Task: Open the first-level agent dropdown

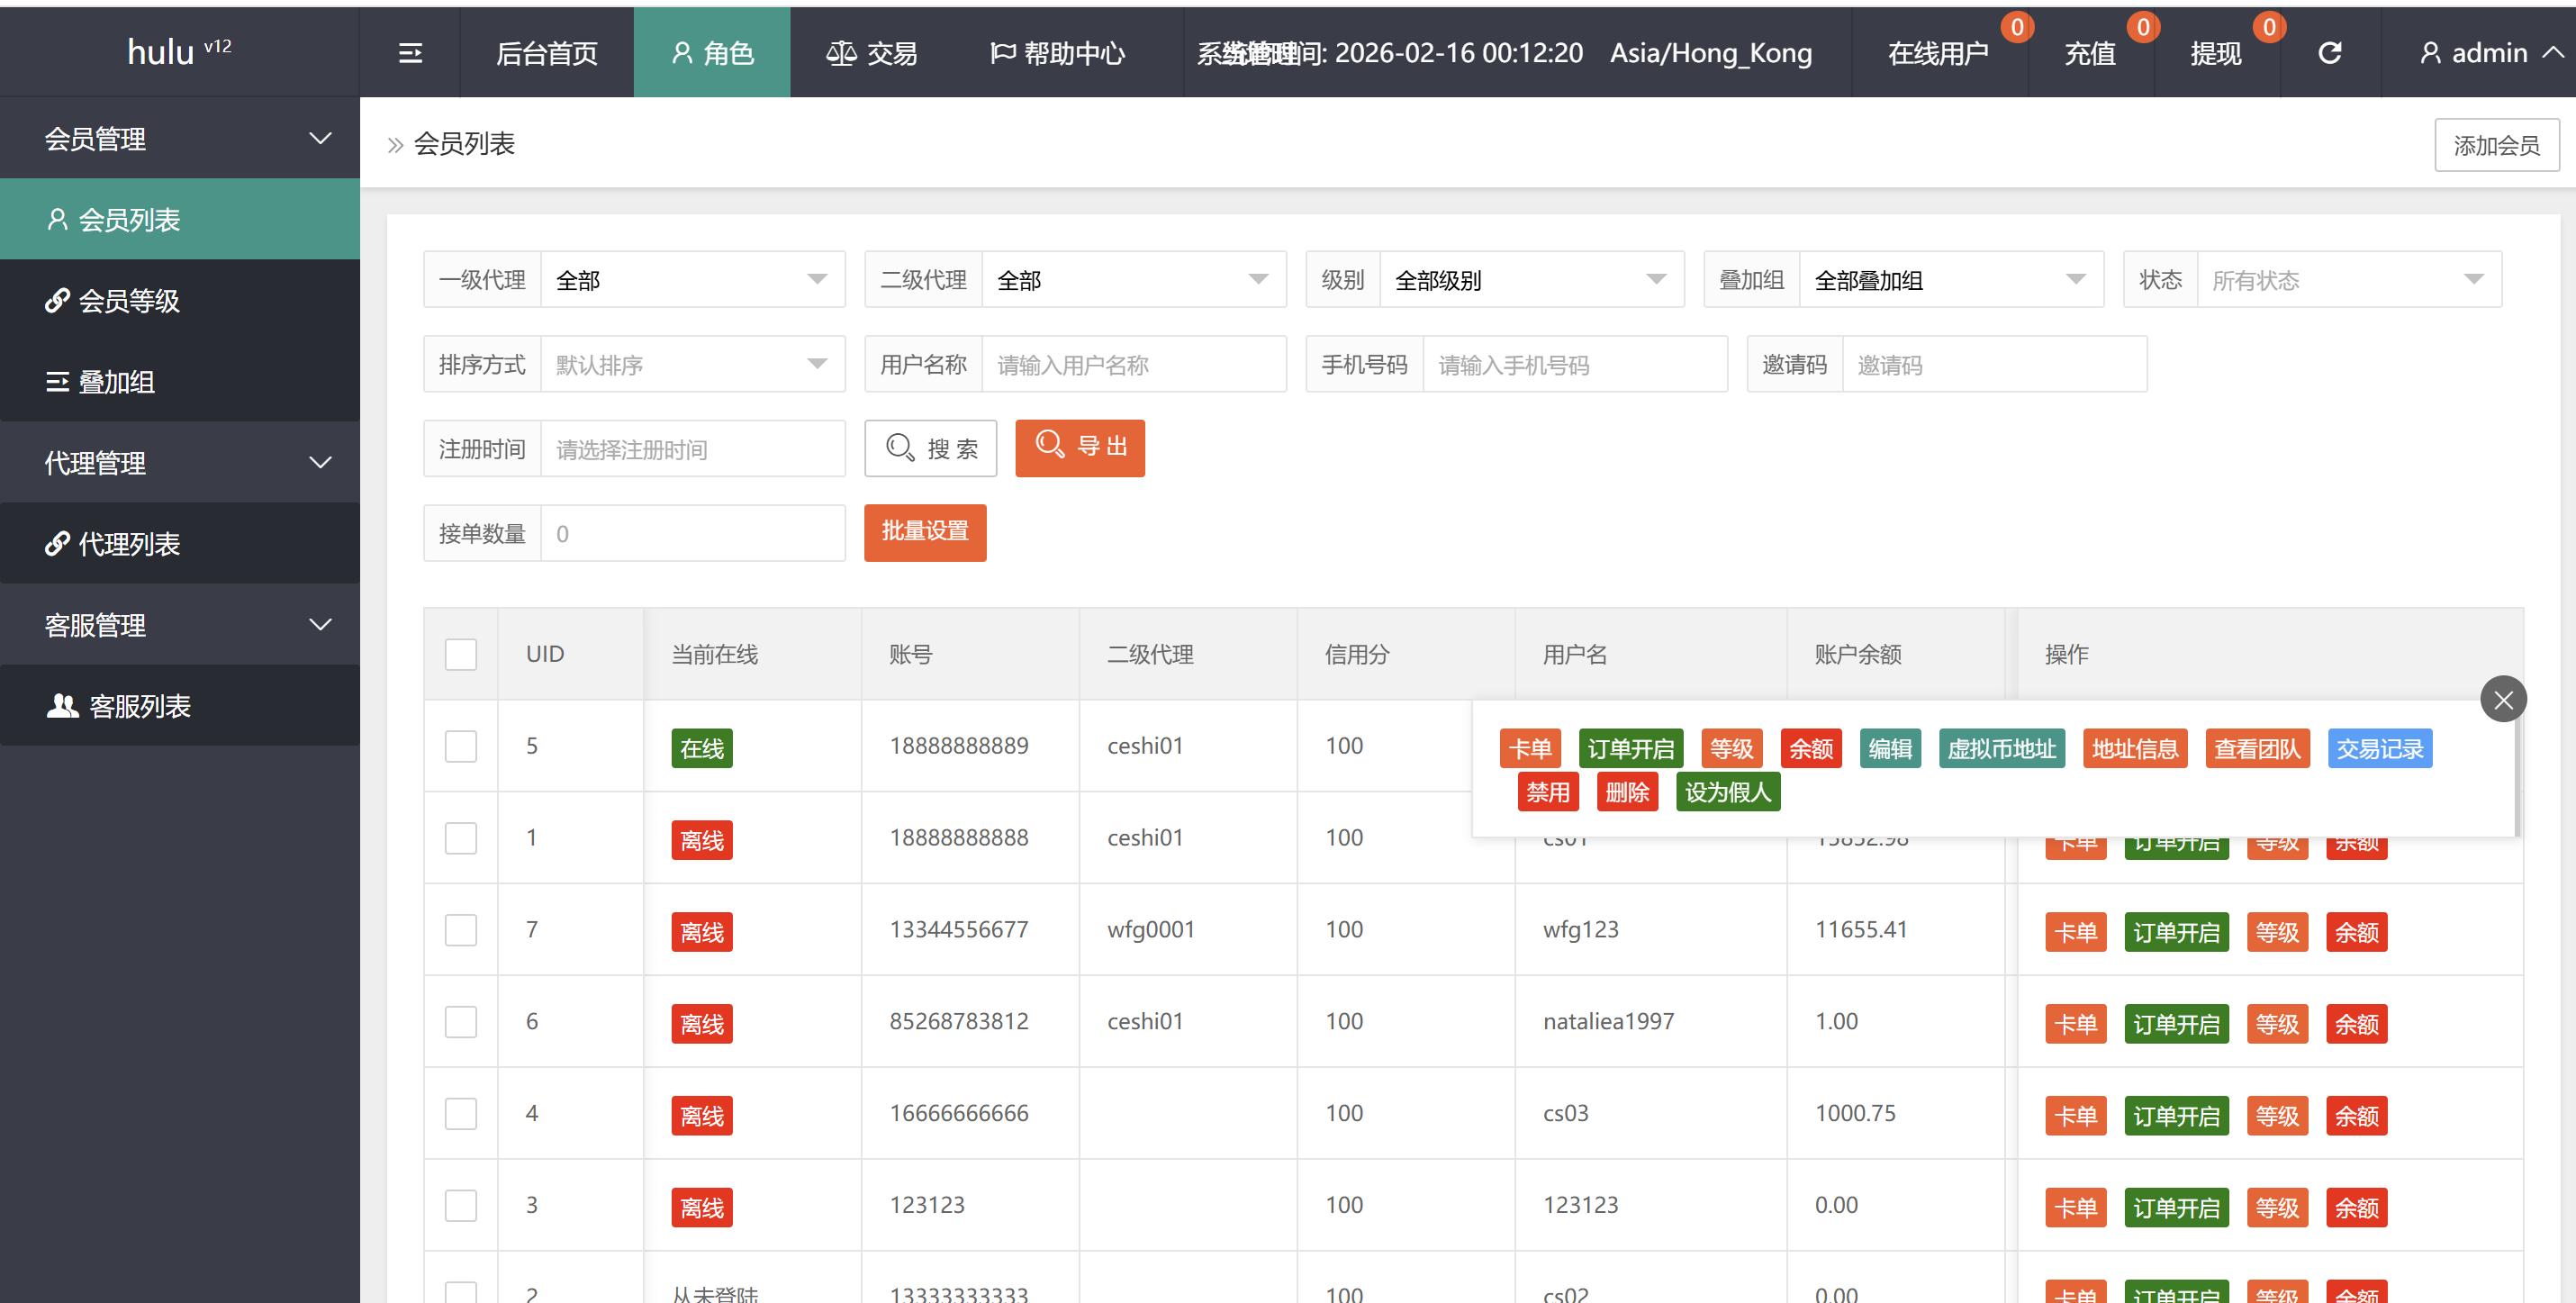Action: click(692, 280)
